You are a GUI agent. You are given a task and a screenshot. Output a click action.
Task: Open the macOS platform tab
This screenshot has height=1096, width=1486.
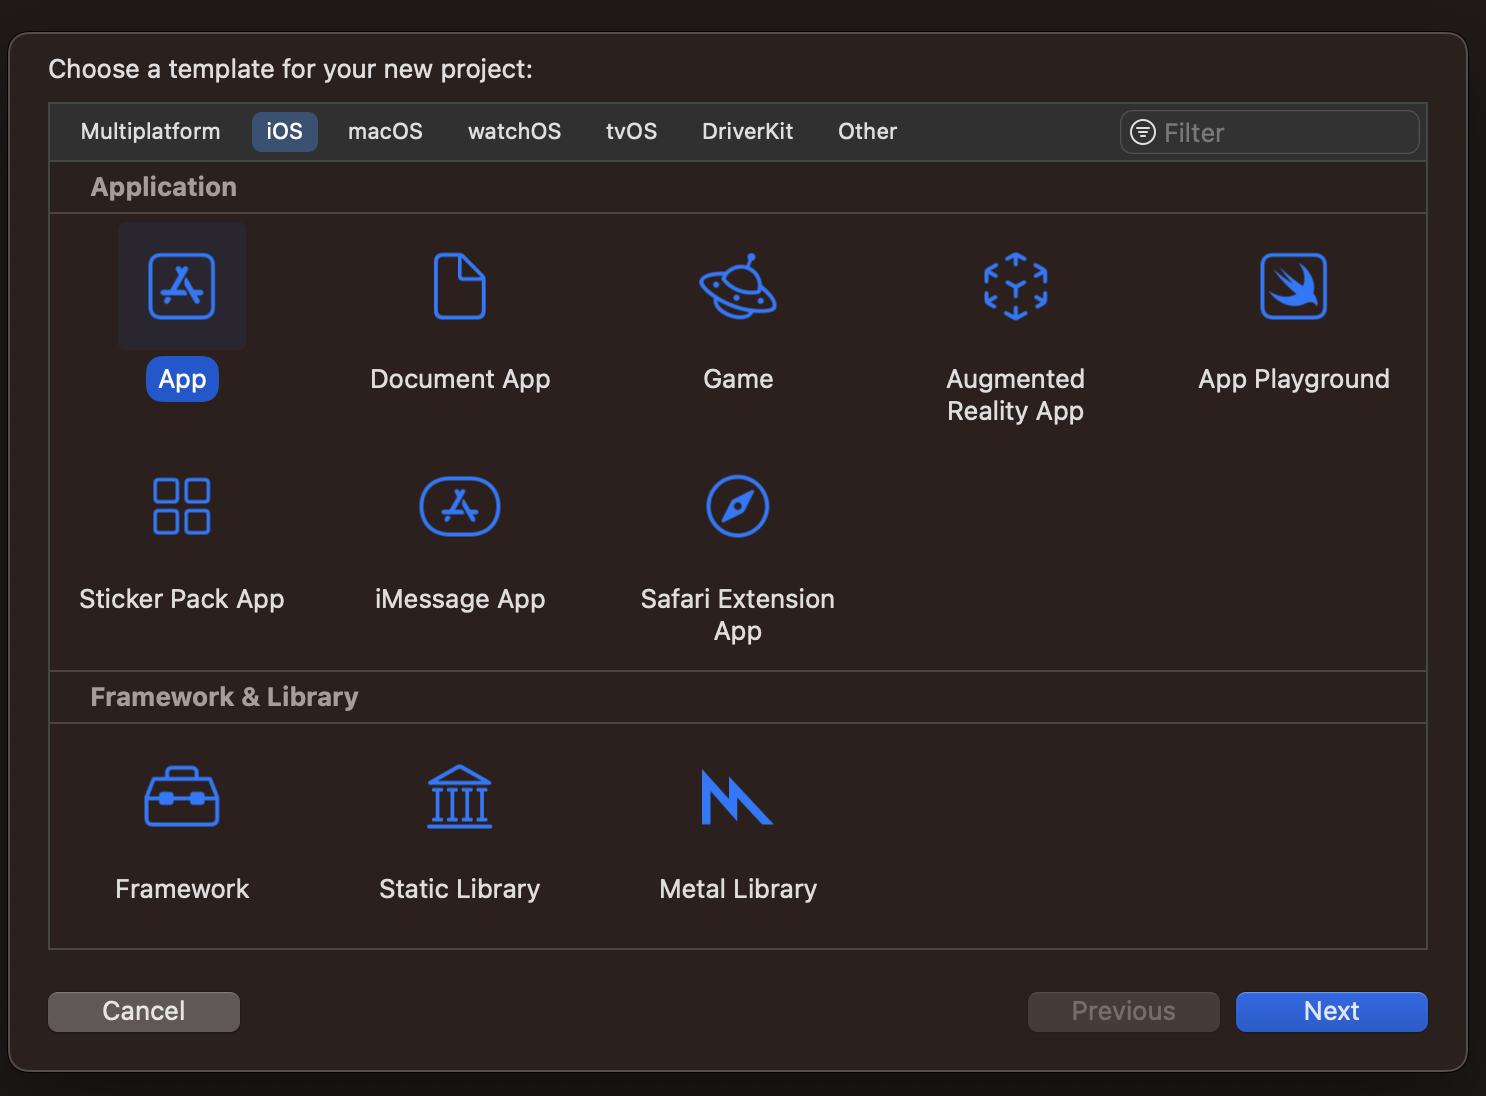tap(385, 132)
